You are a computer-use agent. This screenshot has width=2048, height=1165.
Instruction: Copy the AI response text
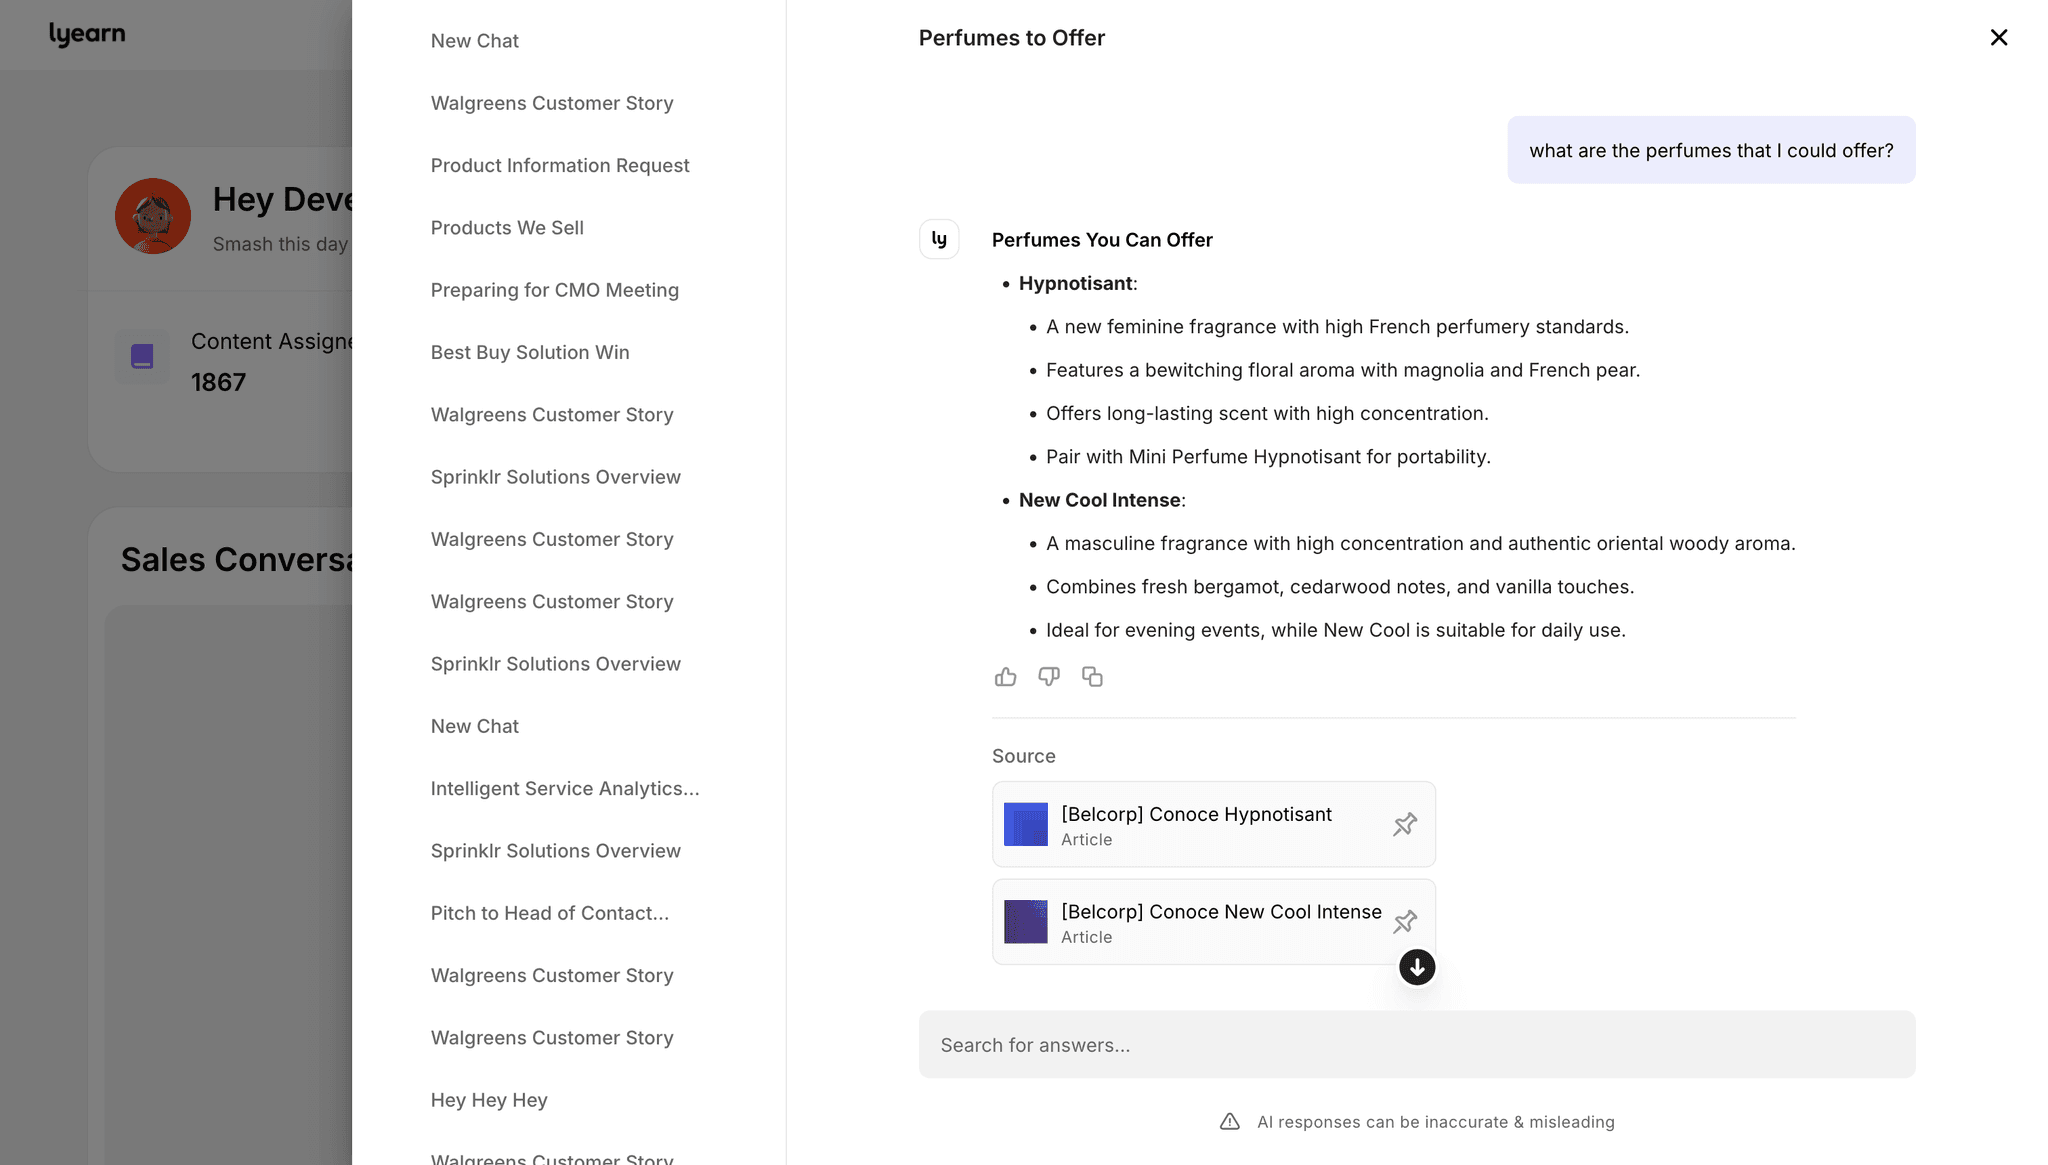point(1092,677)
